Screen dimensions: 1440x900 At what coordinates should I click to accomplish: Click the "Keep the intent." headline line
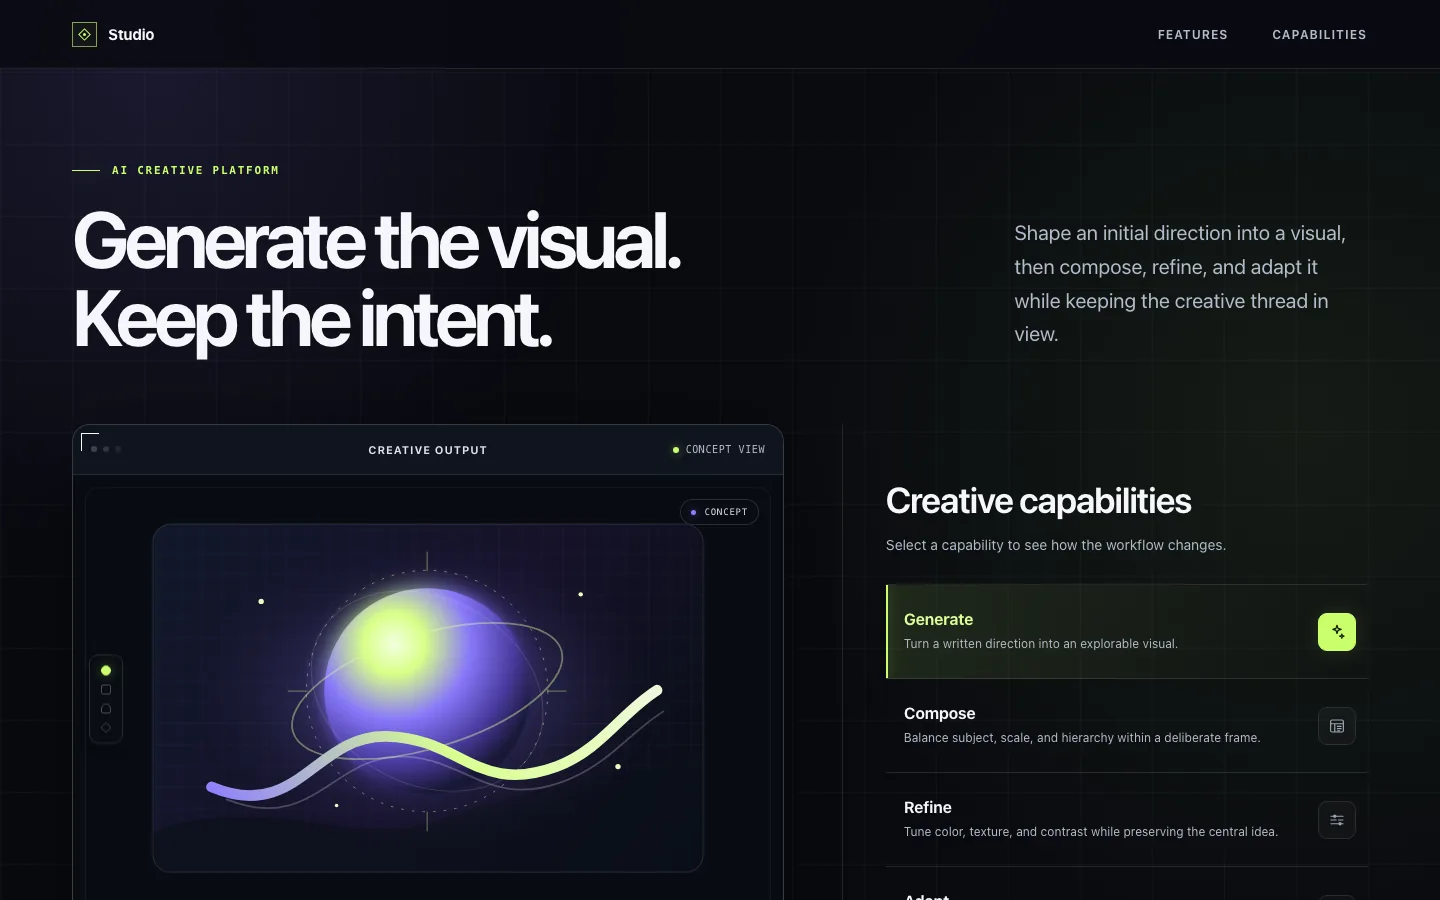pos(312,320)
